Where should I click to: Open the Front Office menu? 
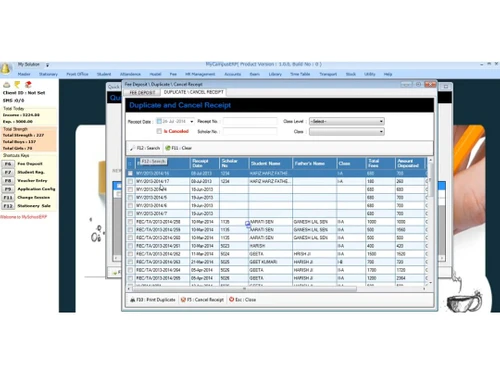coord(77,74)
